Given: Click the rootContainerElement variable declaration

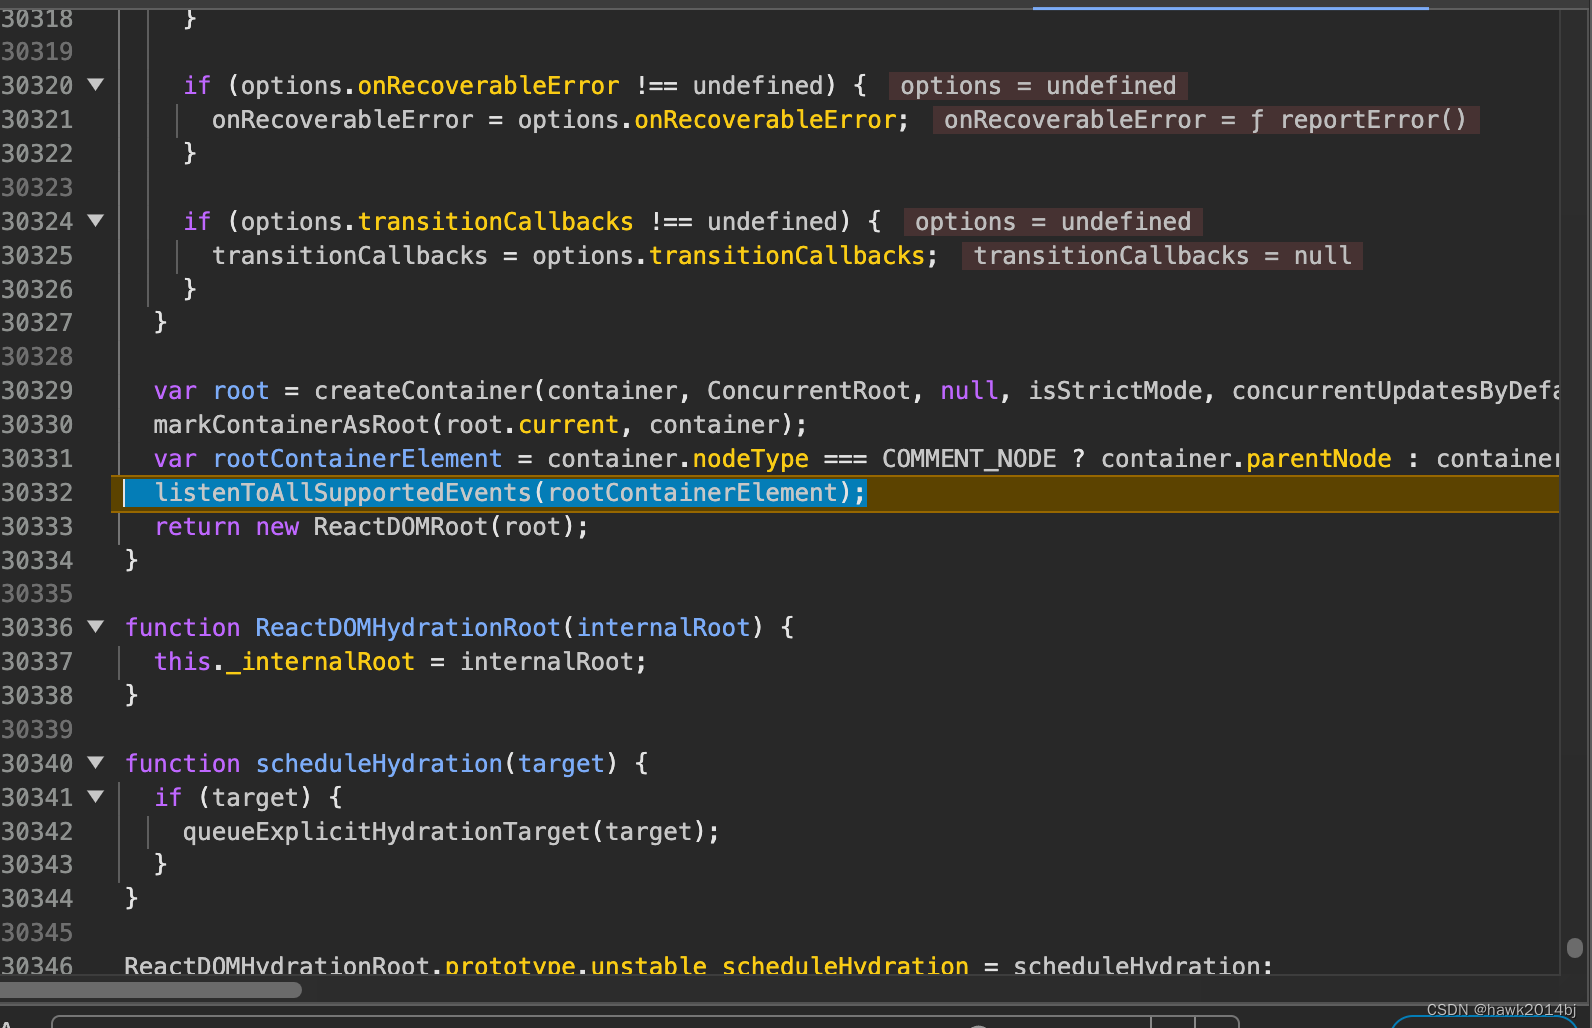Looking at the screenshot, I should pyautogui.click(x=357, y=459).
